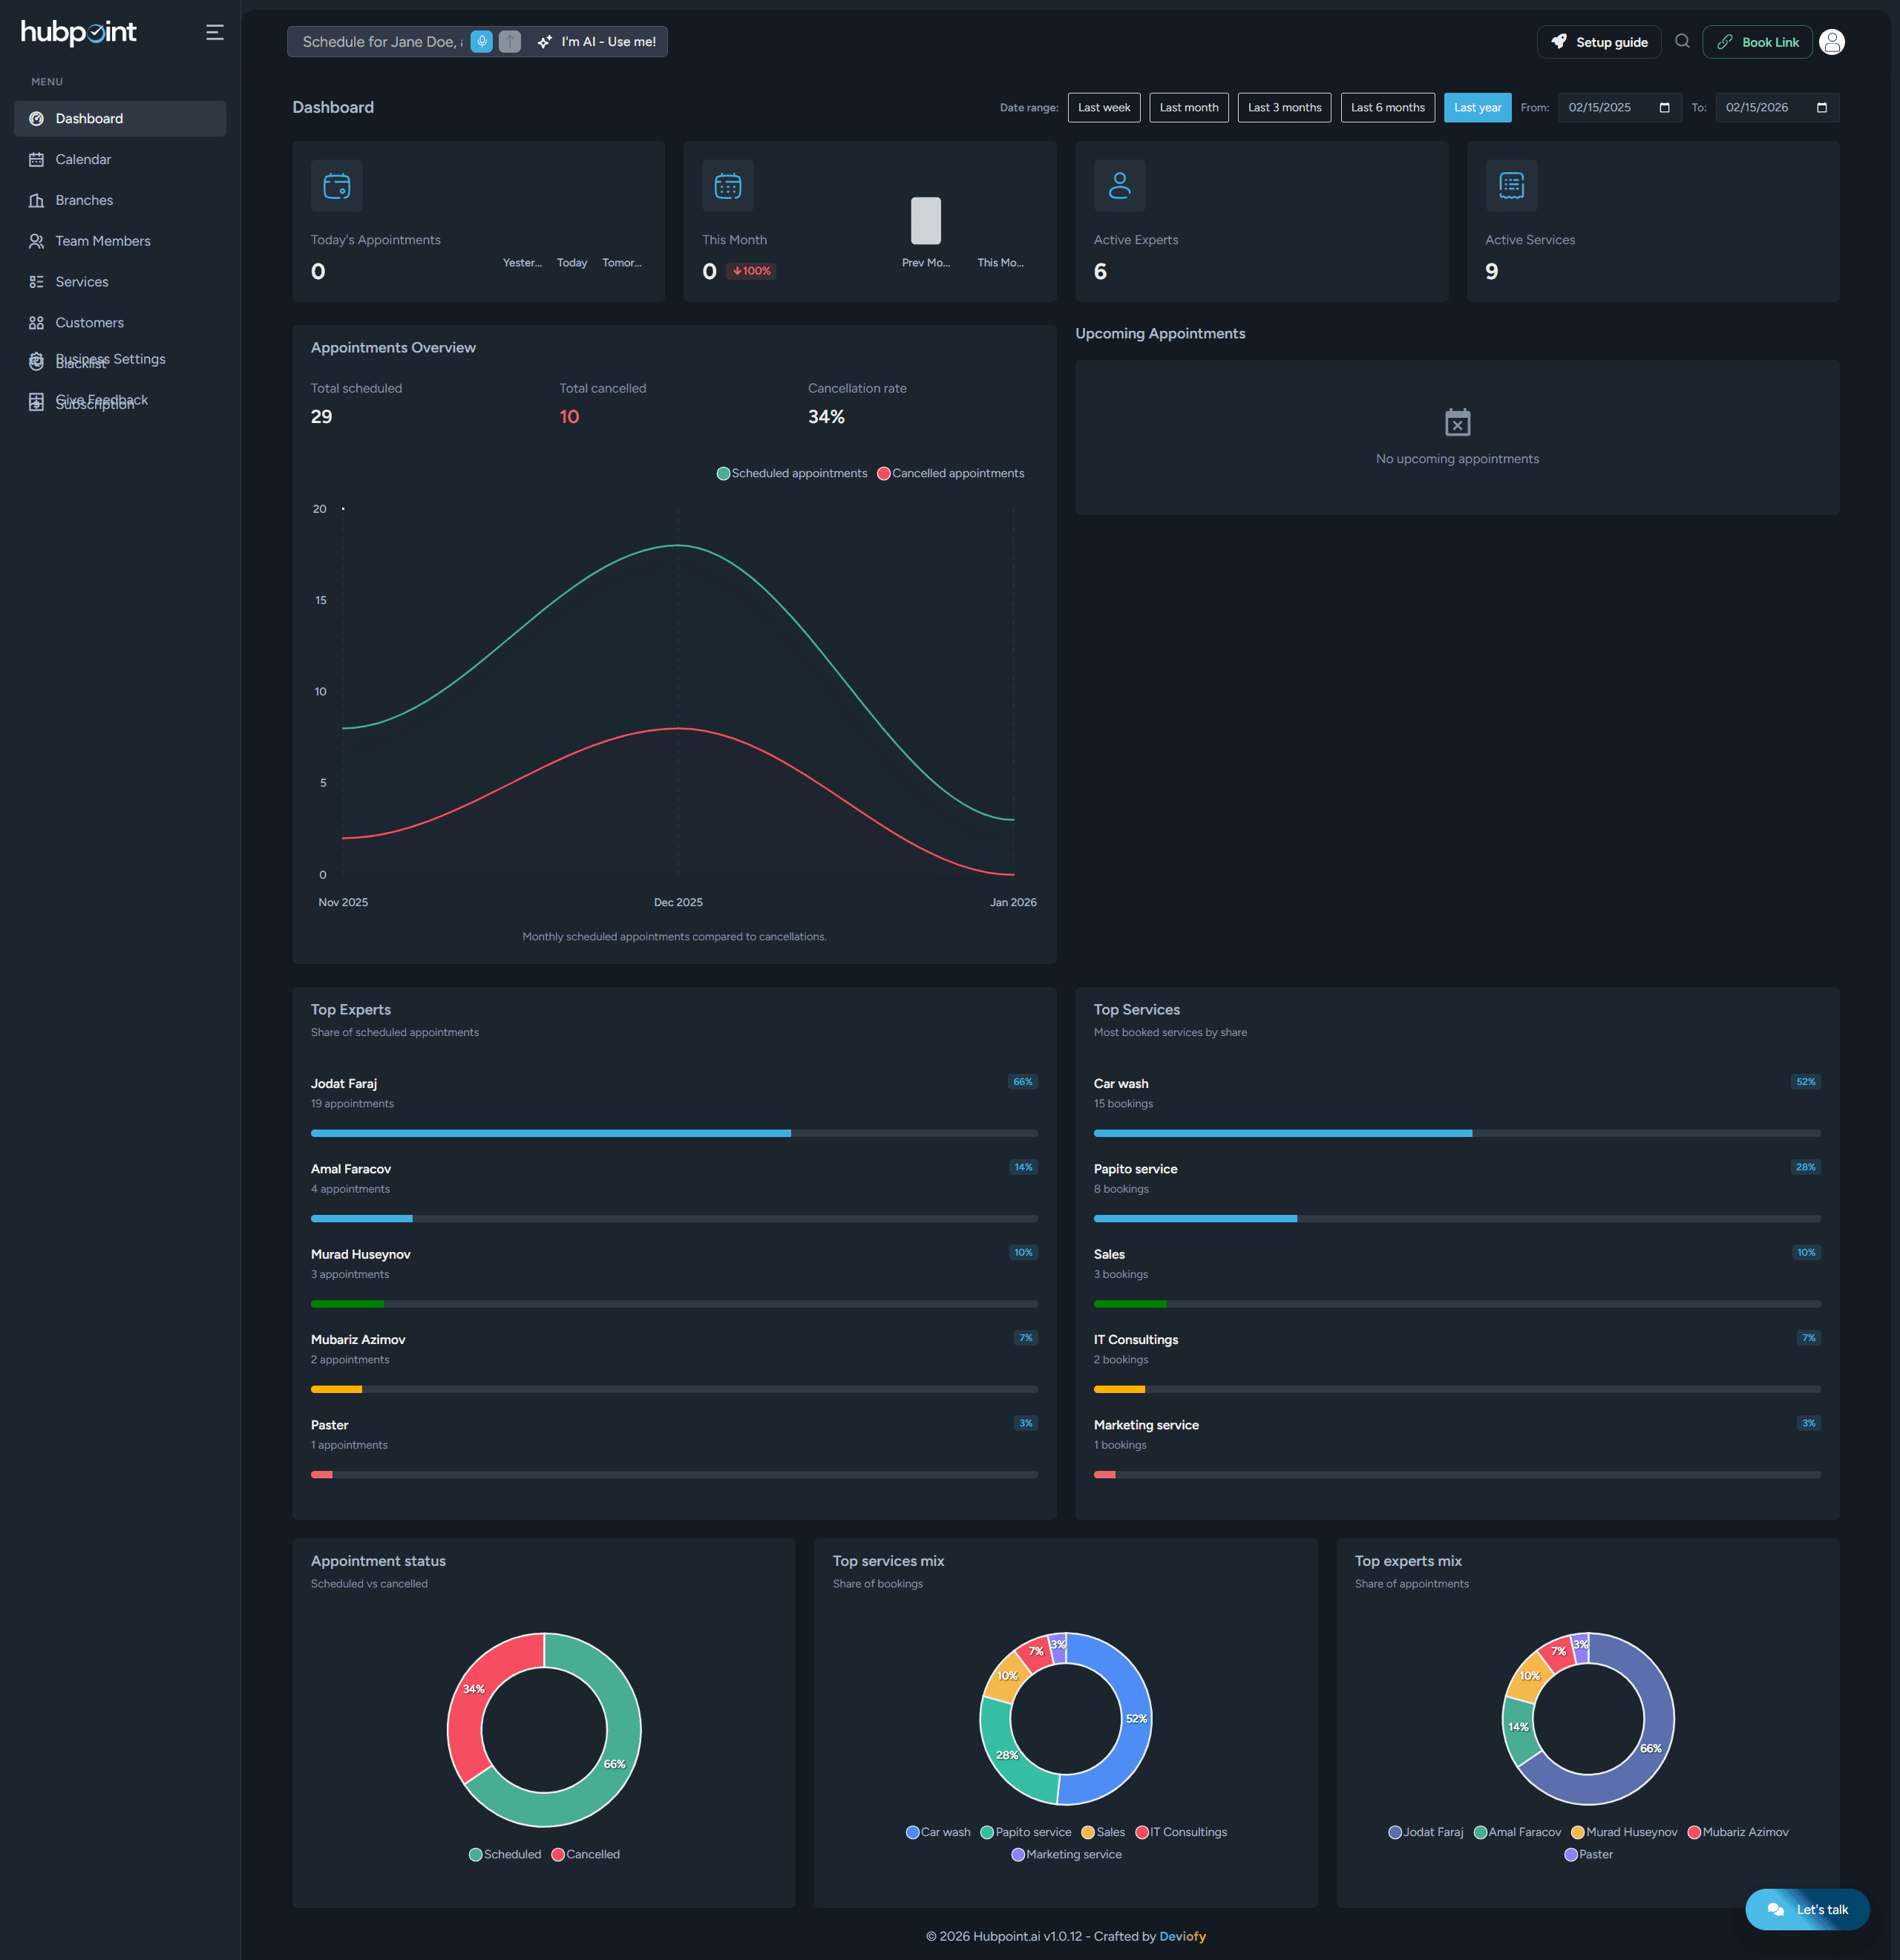Click the microphone icon in the AI search bar

(x=481, y=41)
